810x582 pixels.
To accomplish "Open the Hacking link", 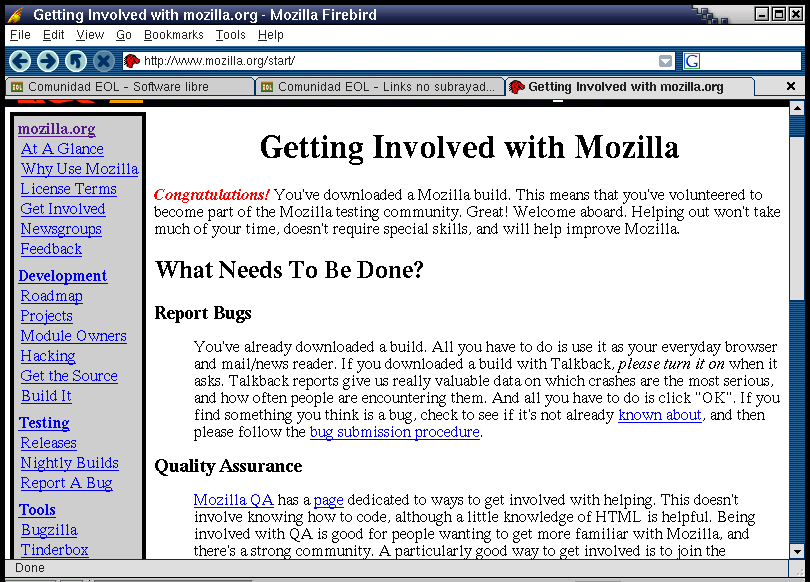I will pos(48,356).
